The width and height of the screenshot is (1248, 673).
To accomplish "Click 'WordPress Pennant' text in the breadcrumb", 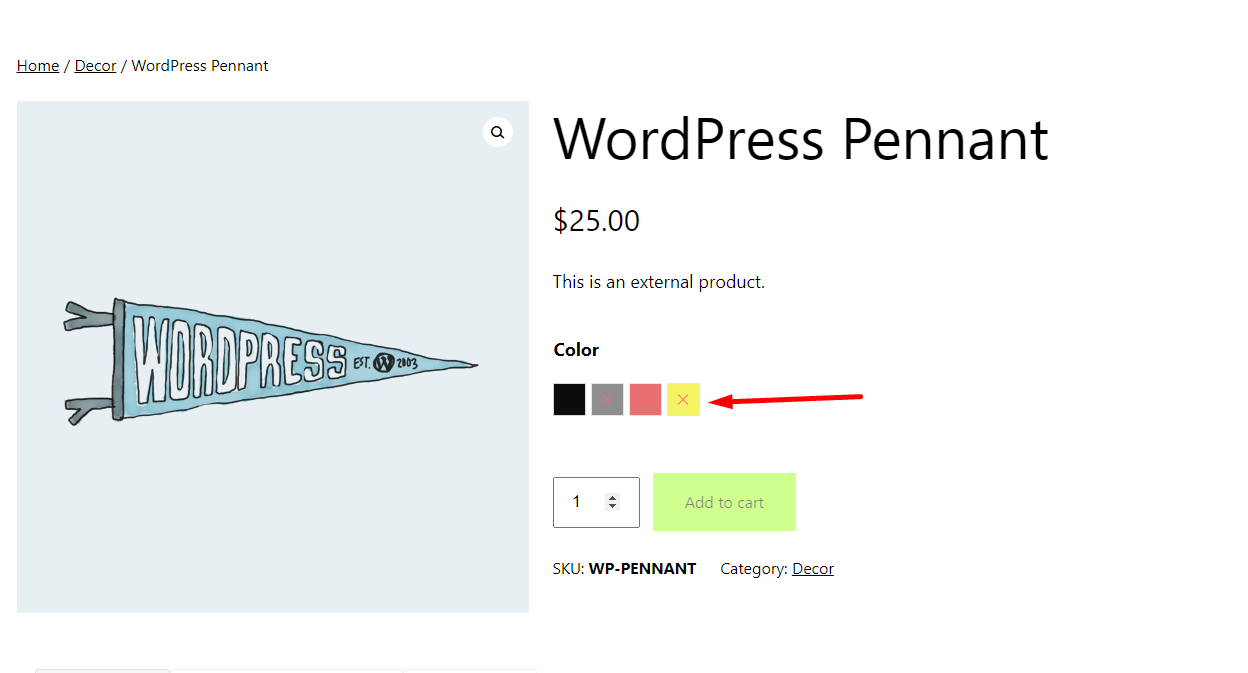I will pyautogui.click(x=200, y=66).
